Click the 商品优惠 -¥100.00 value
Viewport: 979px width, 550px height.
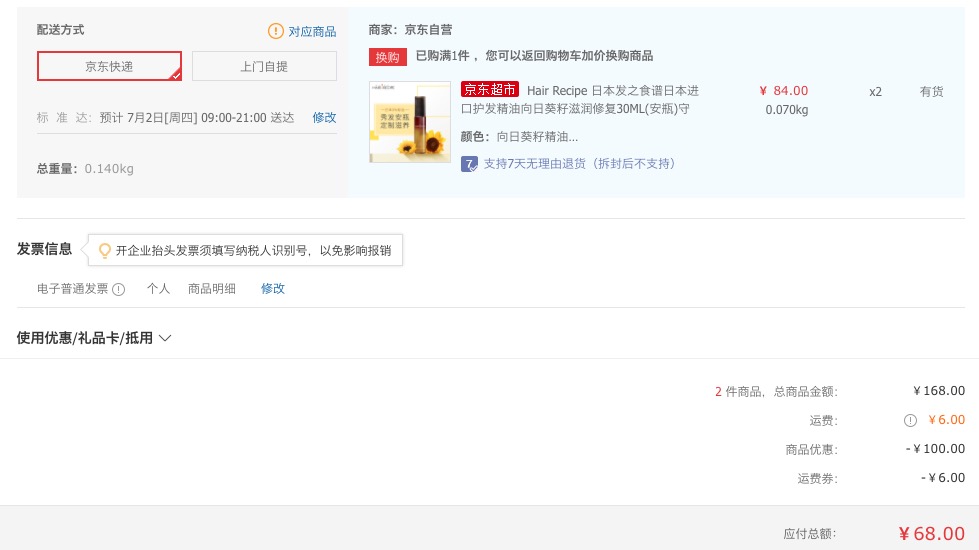pyautogui.click(x=935, y=449)
